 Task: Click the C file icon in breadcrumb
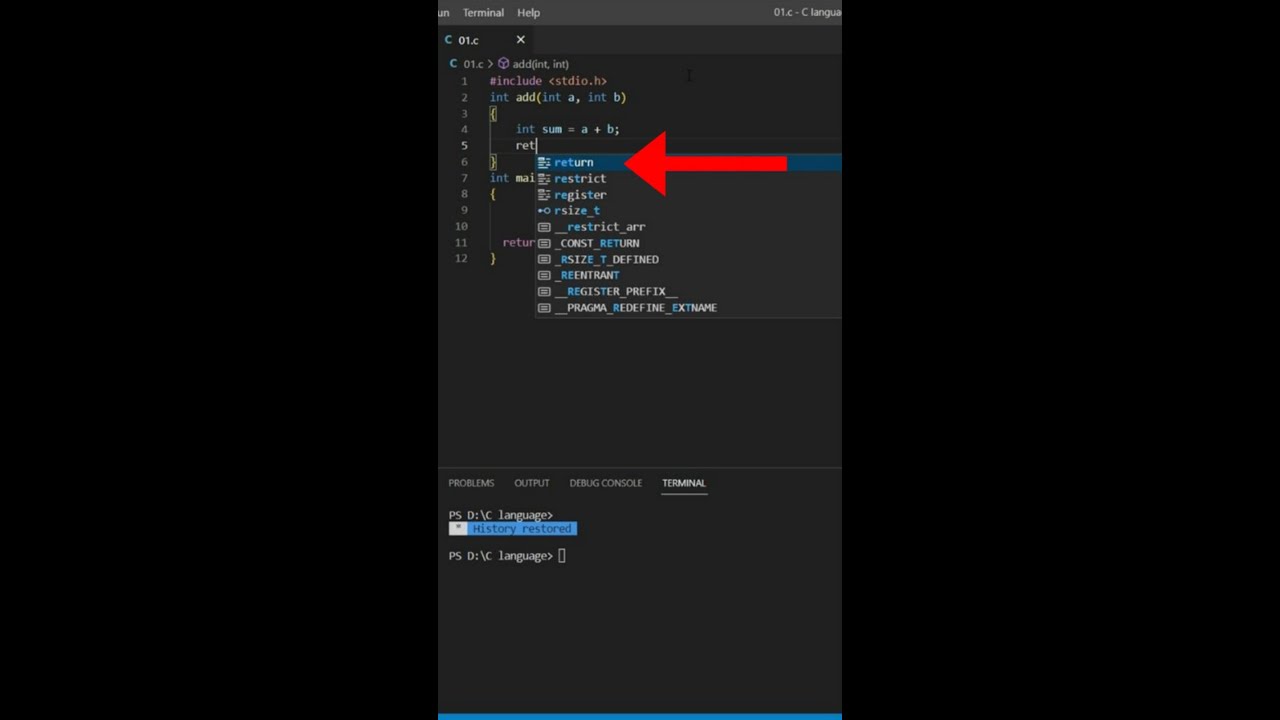point(453,64)
